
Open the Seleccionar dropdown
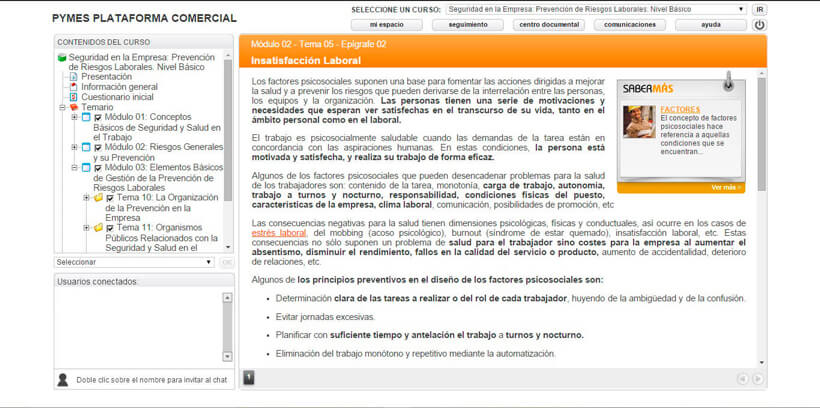(x=134, y=262)
